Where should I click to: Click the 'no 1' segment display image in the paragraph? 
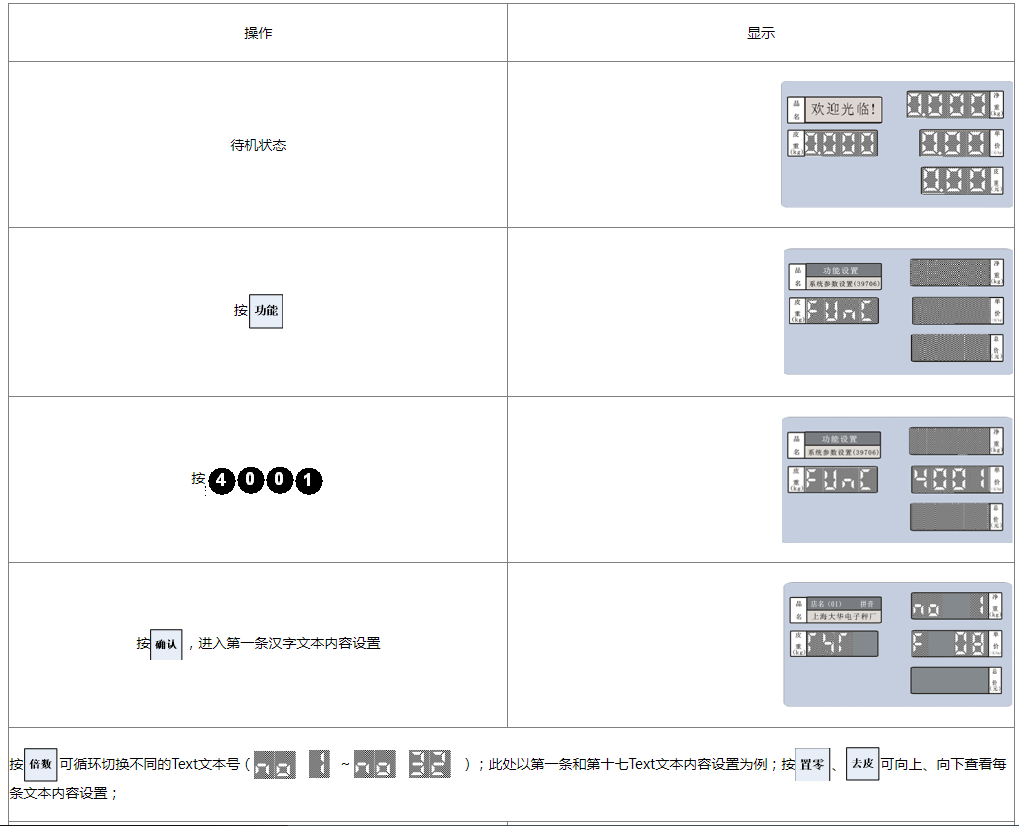(292, 765)
